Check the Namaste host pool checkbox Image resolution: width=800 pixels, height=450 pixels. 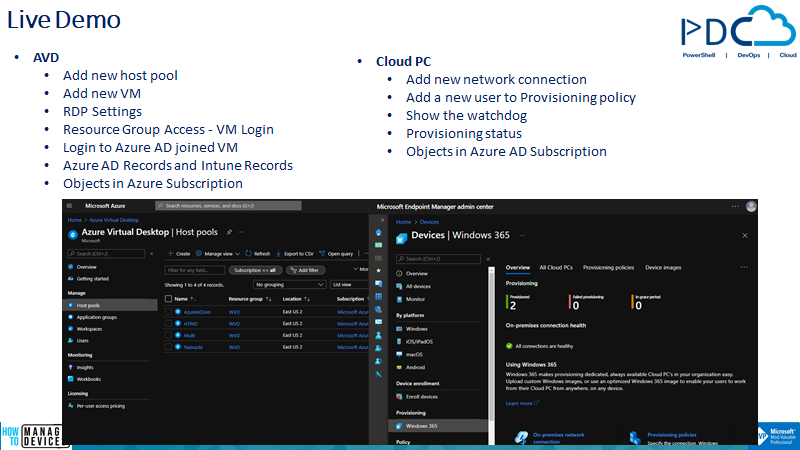[x=168, y=347]
